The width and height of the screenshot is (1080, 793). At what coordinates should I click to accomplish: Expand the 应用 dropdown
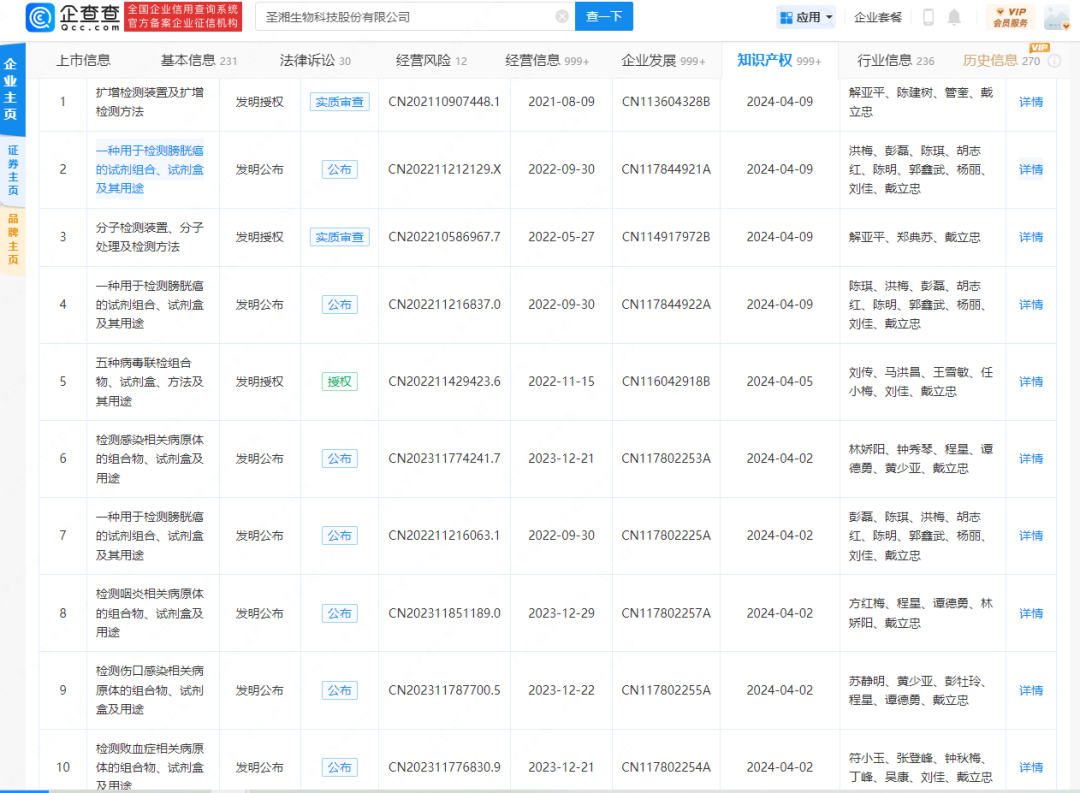[x=806, y=17]
